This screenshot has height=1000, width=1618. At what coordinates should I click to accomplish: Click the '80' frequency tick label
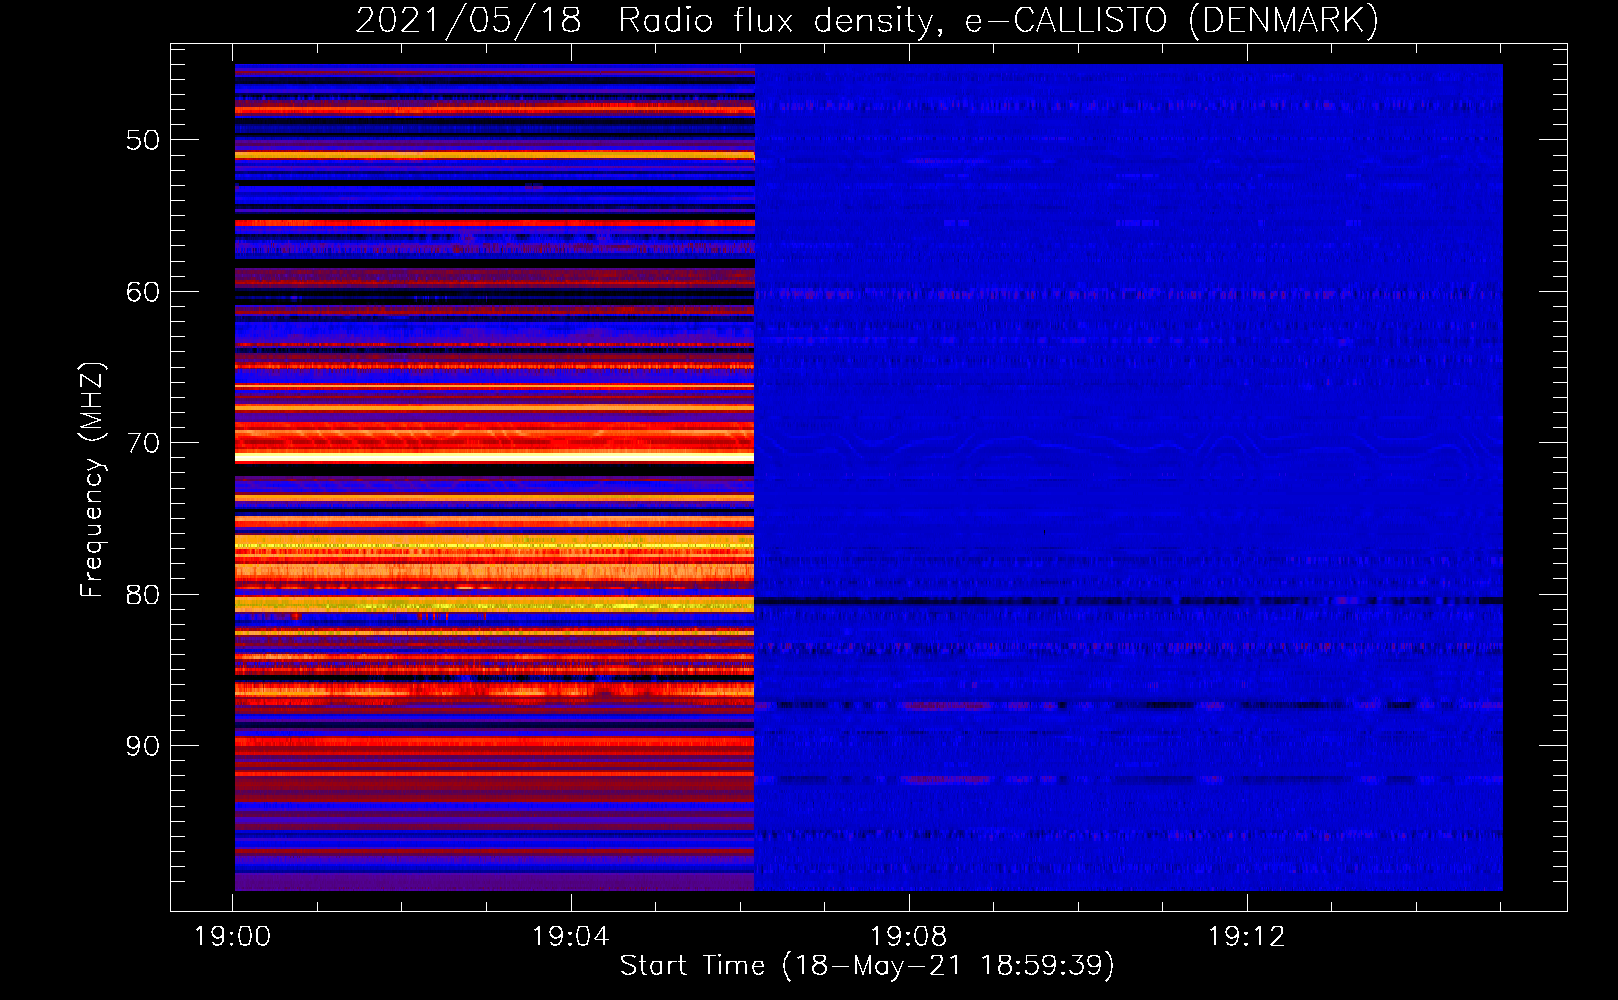(x=143, y=595)
